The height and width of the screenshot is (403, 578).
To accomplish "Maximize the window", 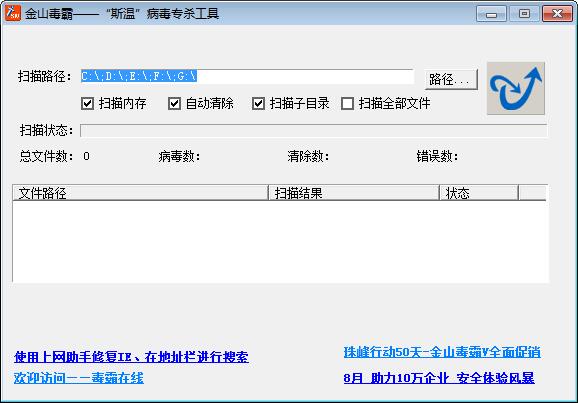I will 524,14.
